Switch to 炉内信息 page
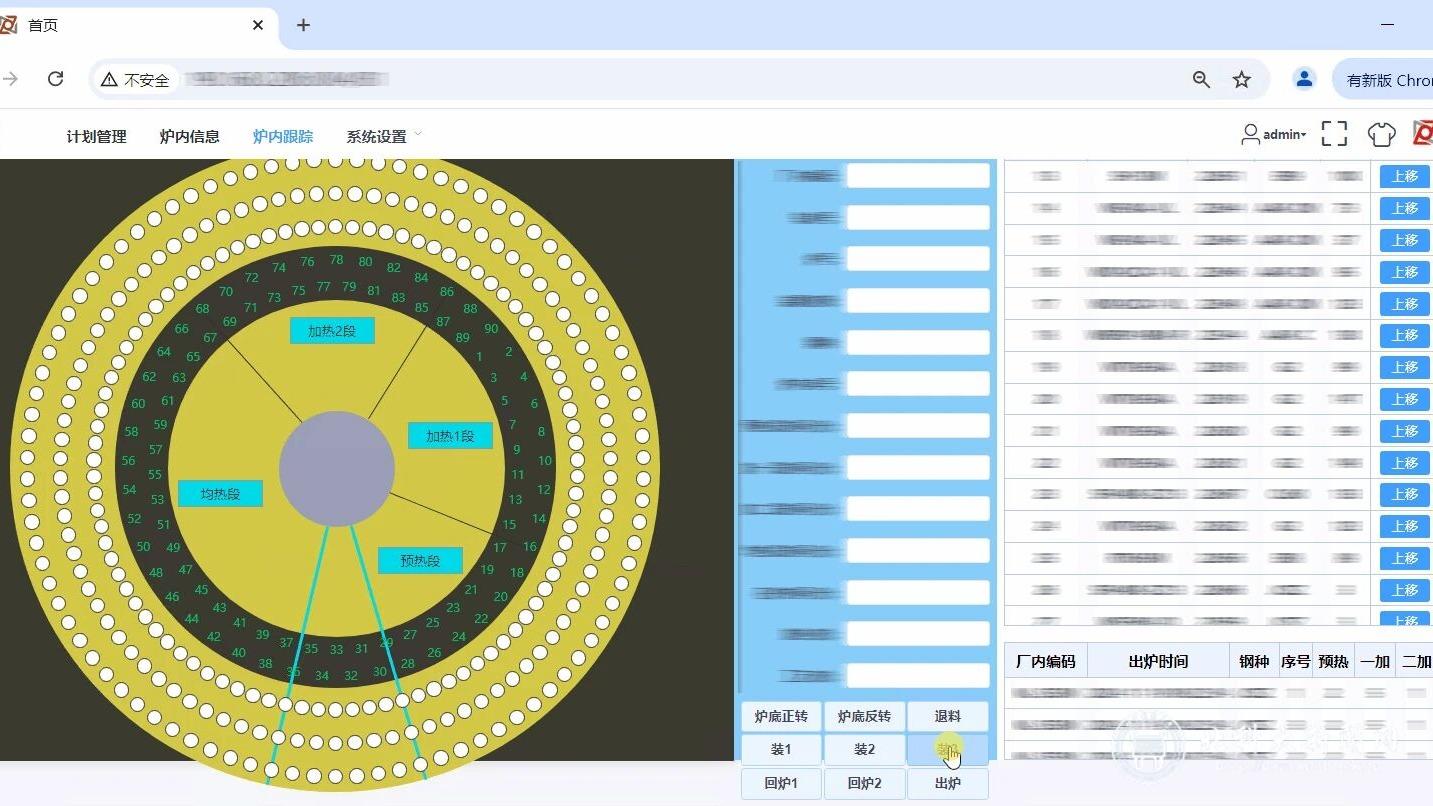This screenshot has width=1433, height=806. click(189, 137)
